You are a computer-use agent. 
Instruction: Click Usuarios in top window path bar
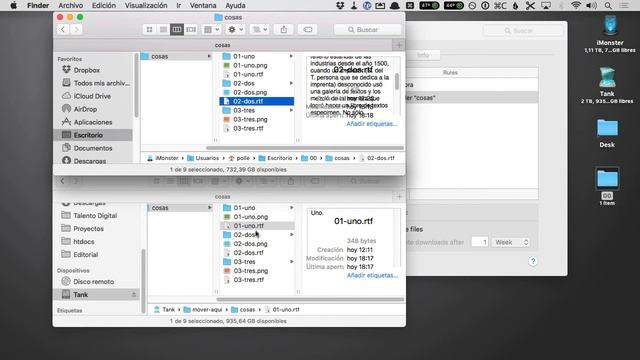[x=203, y=158]
